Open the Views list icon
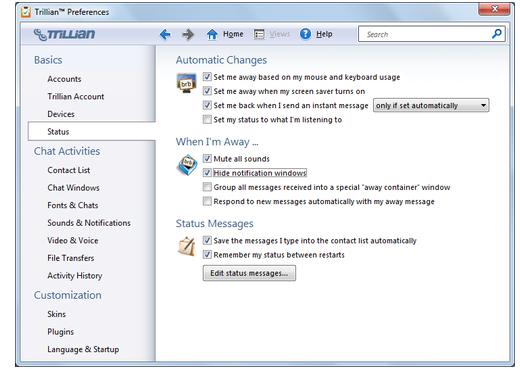 (259, 34)
